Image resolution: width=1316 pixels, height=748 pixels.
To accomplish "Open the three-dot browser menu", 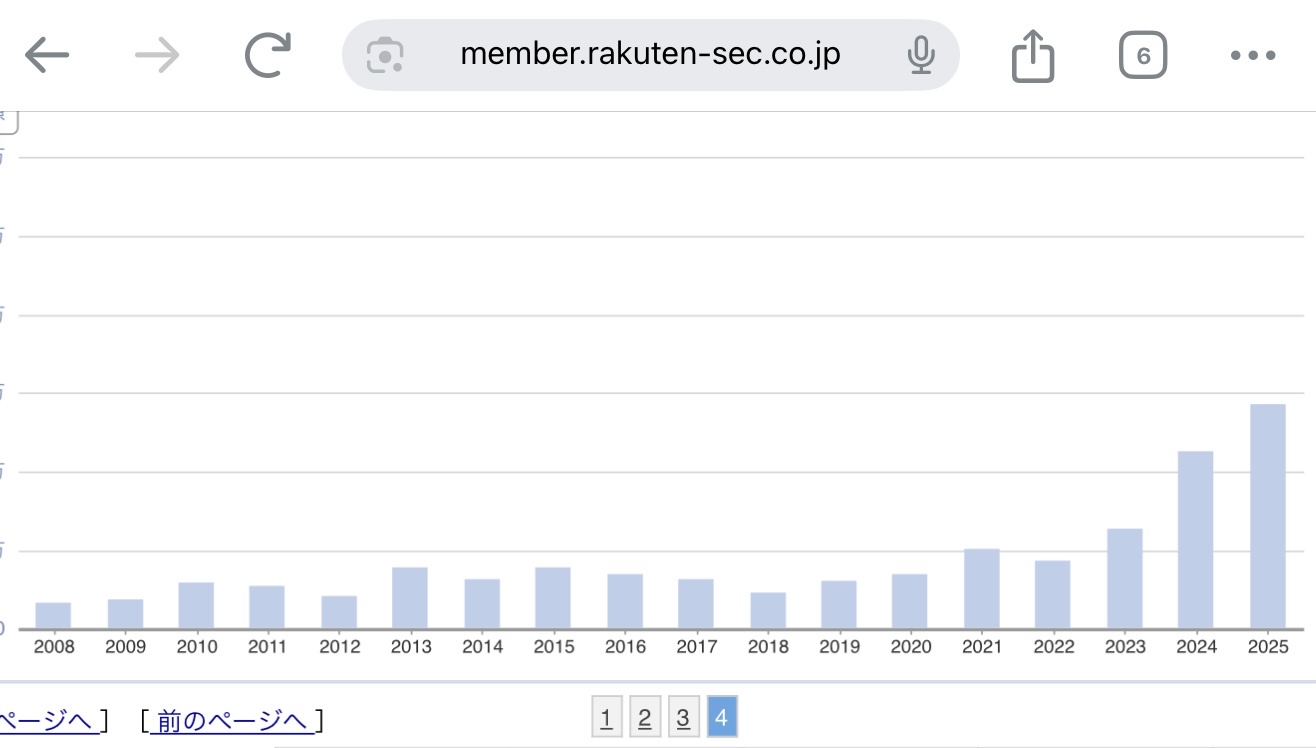I will pos(1253,56).
